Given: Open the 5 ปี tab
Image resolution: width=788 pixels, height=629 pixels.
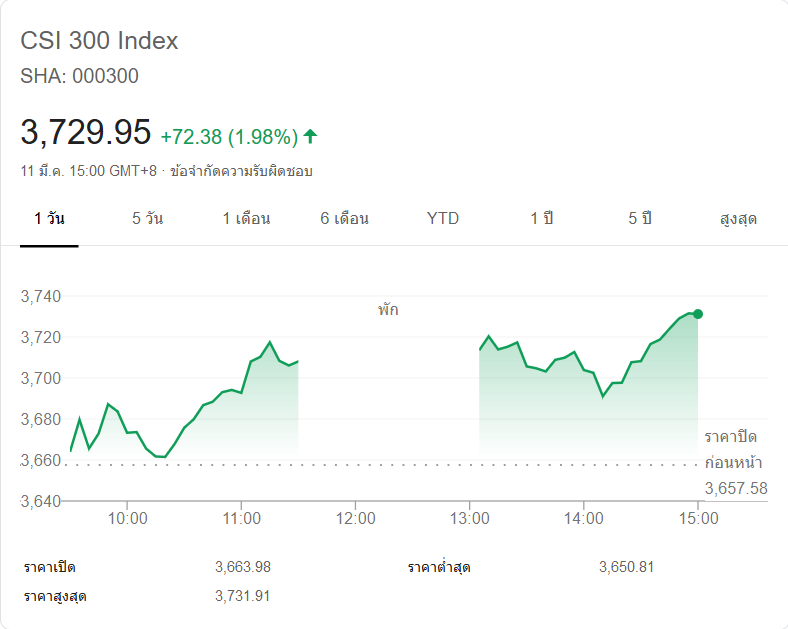Looking at the screenshot, I should tap(640, 218).
